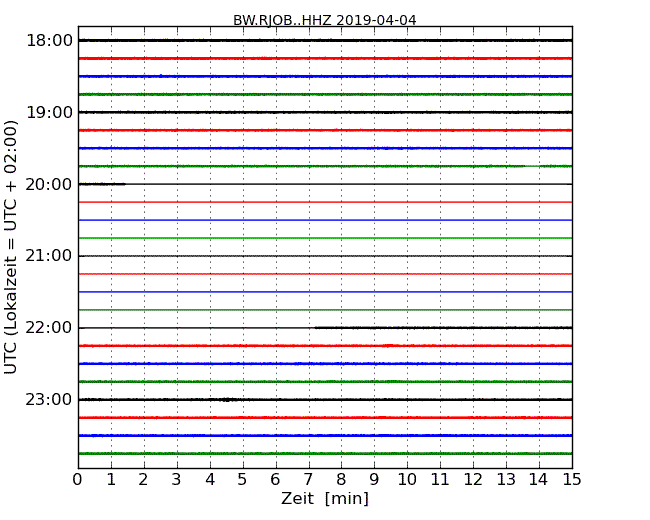This screenshot has width=650, height=520.
Task: Click the 21:00 time label
Action: (49, 256)
